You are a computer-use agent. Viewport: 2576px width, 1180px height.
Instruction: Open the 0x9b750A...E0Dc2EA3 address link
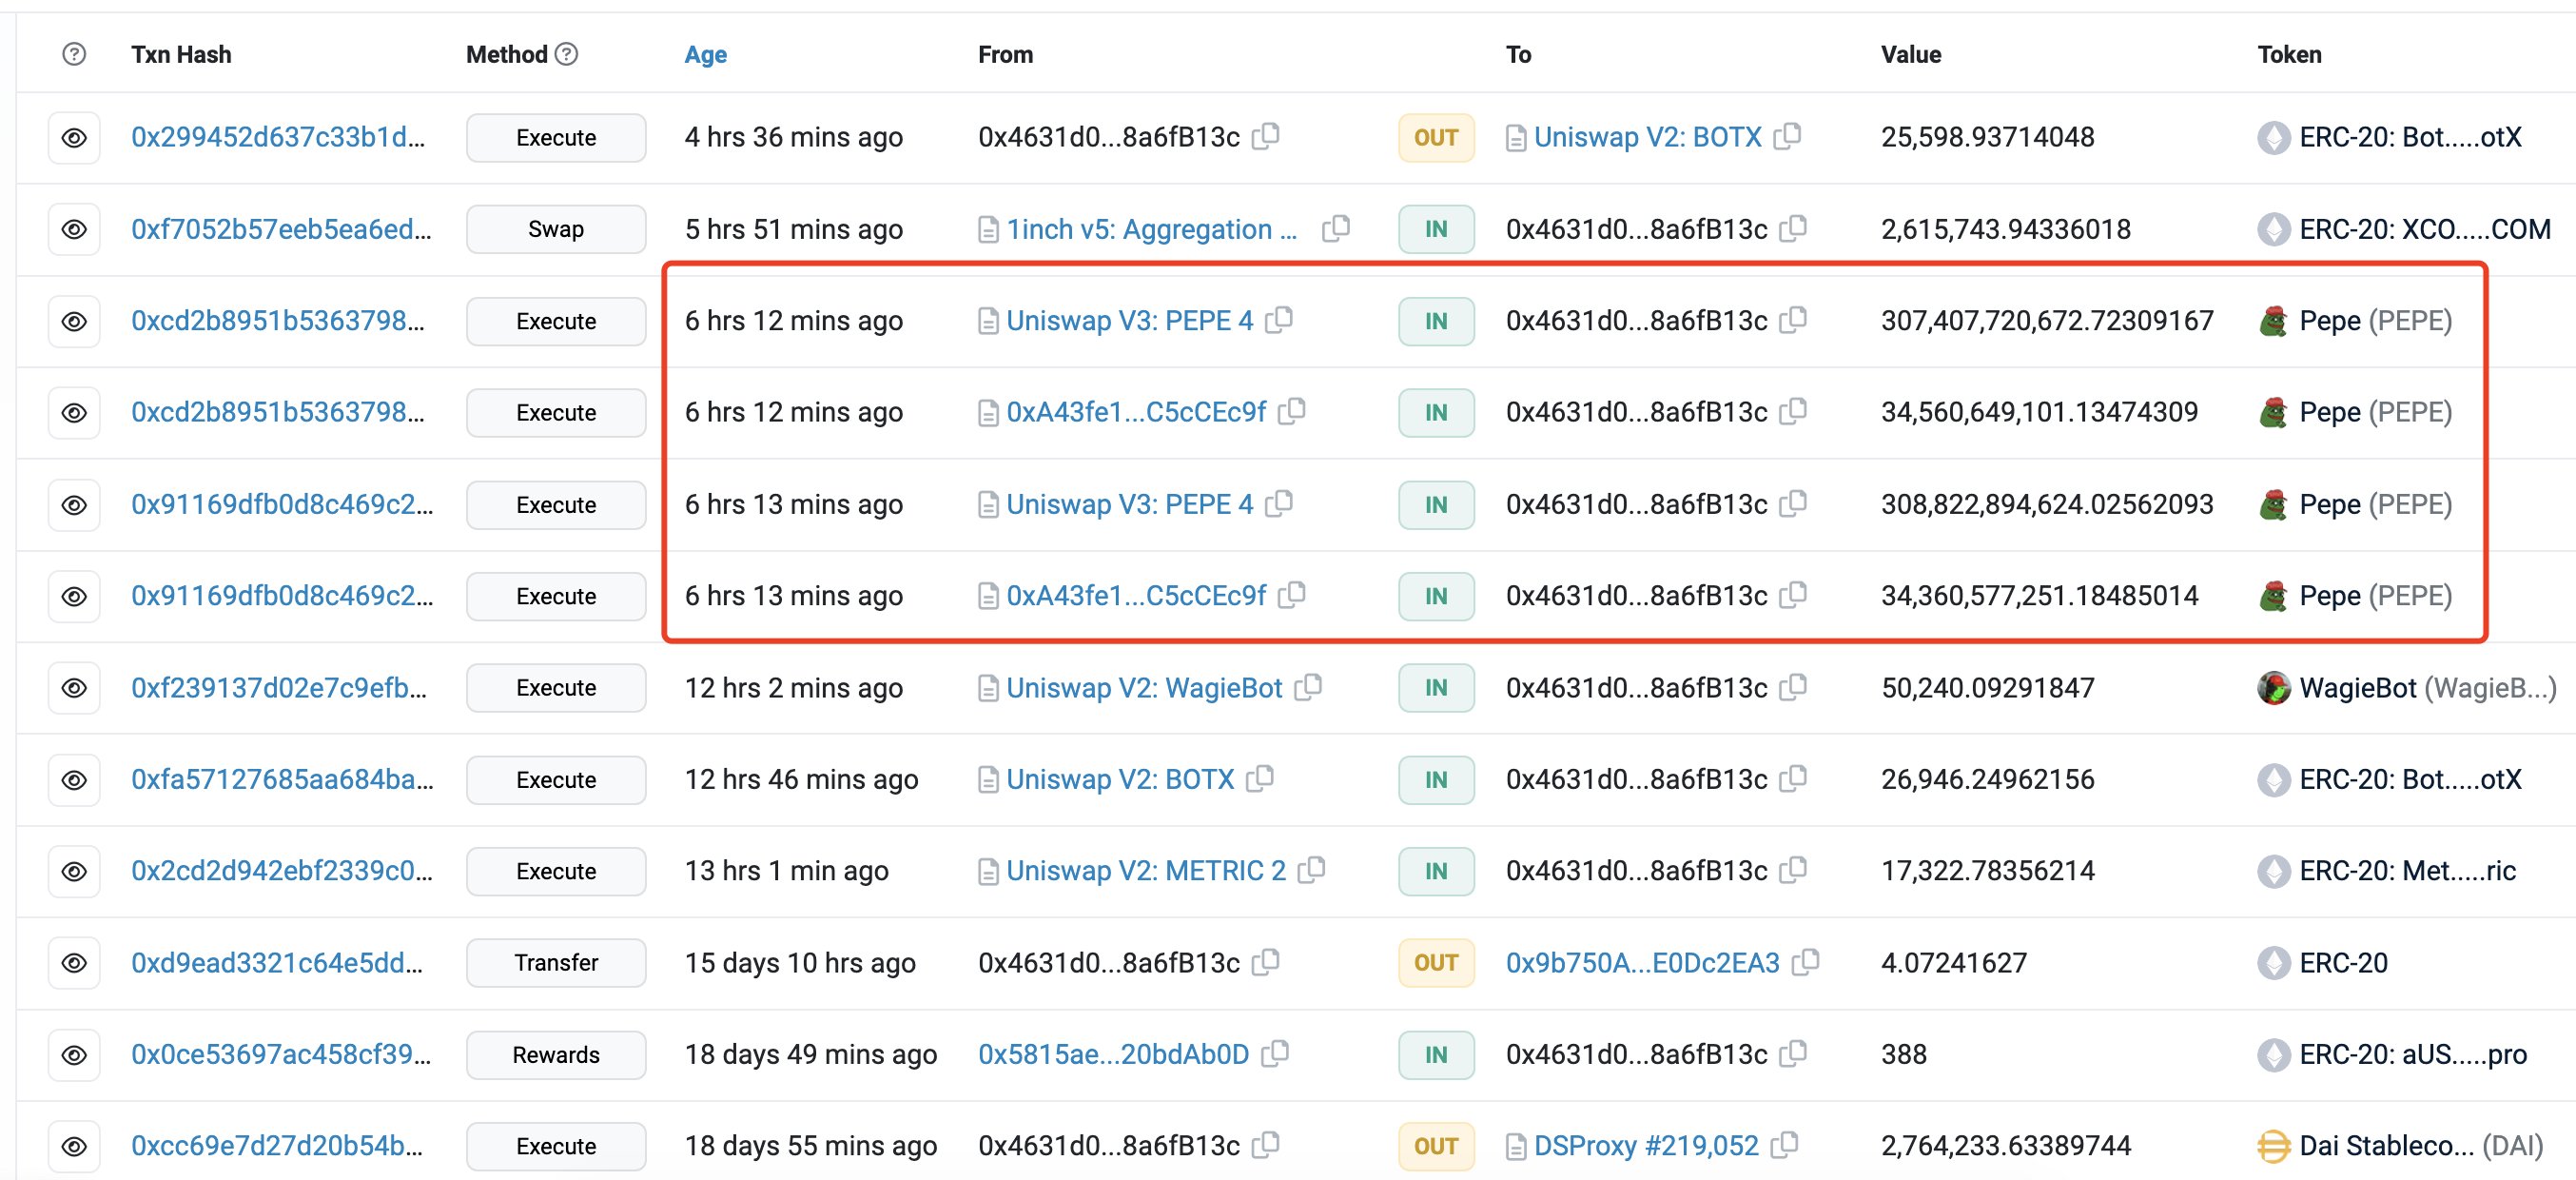click(1643, 963)
